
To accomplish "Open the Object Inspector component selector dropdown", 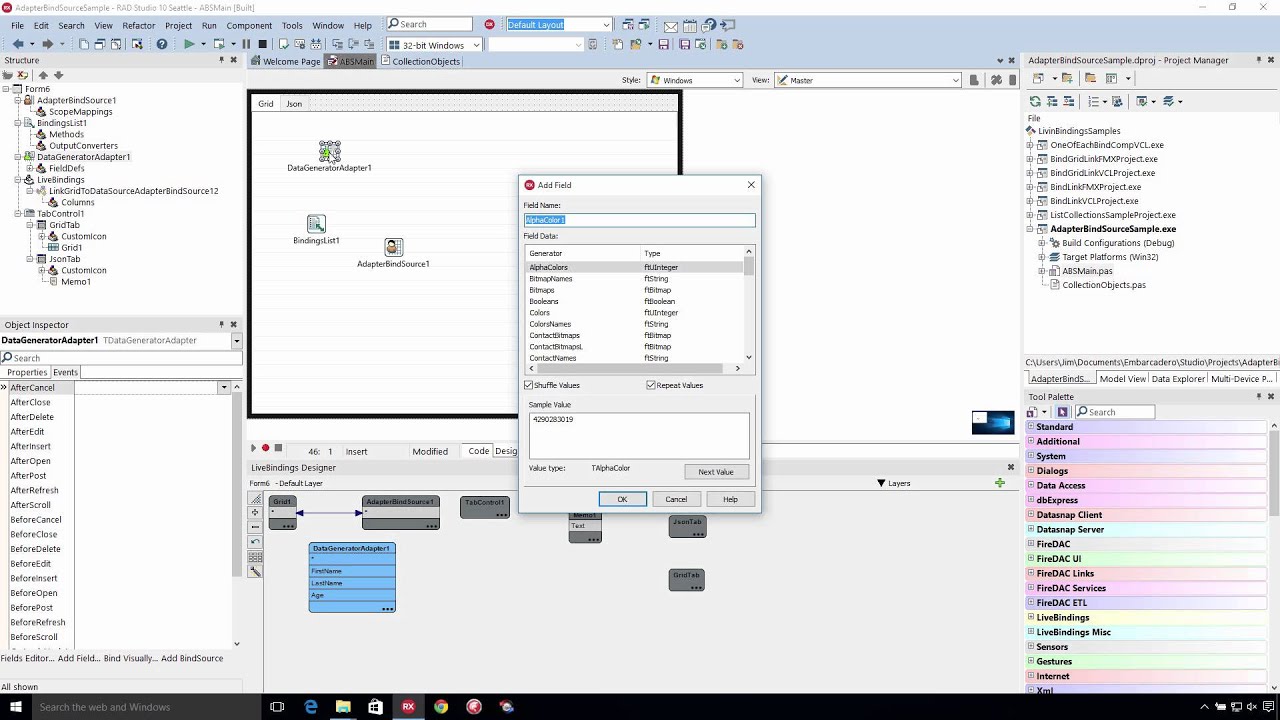I will click(x=237, y=341).
